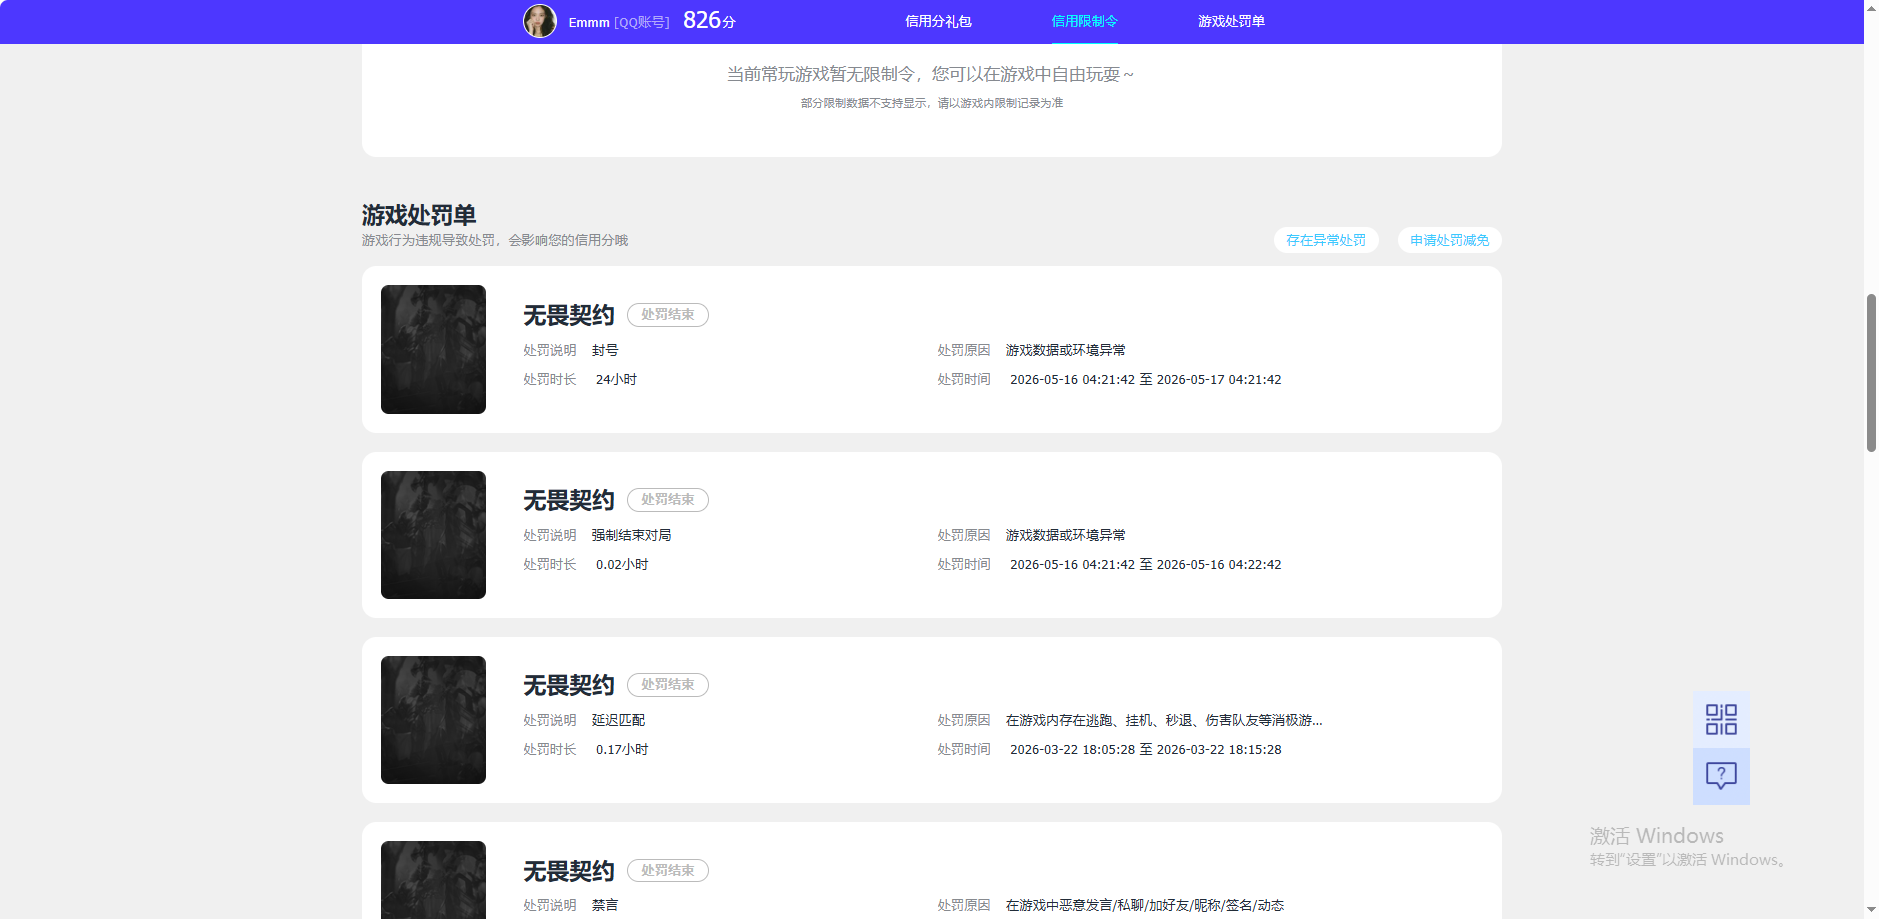Open thumbnail of the 禁言 penalty card

[433, 880]
